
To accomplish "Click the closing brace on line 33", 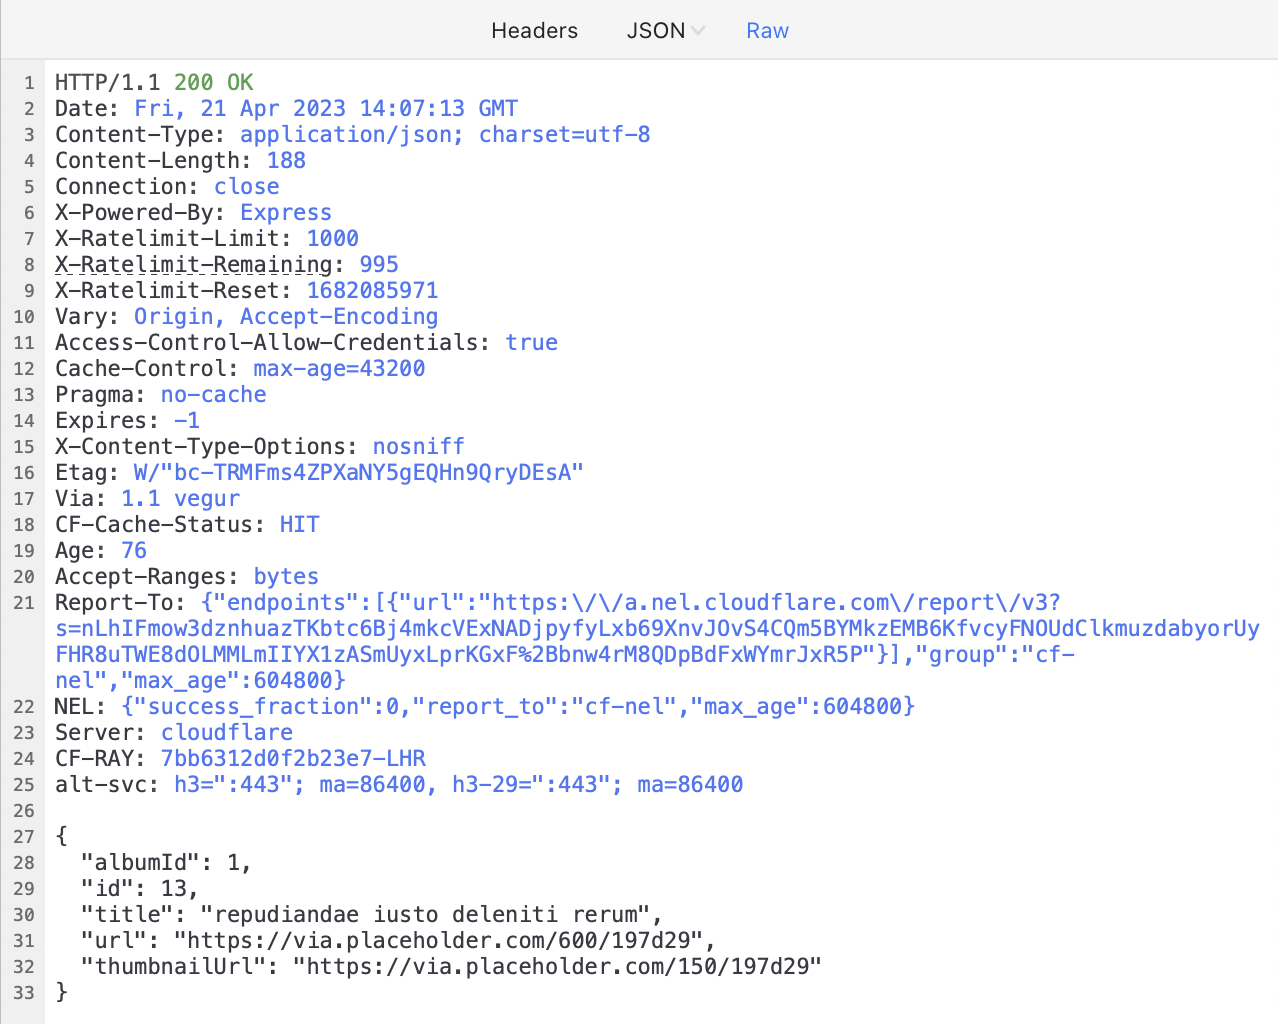I will tap(61, 992).
